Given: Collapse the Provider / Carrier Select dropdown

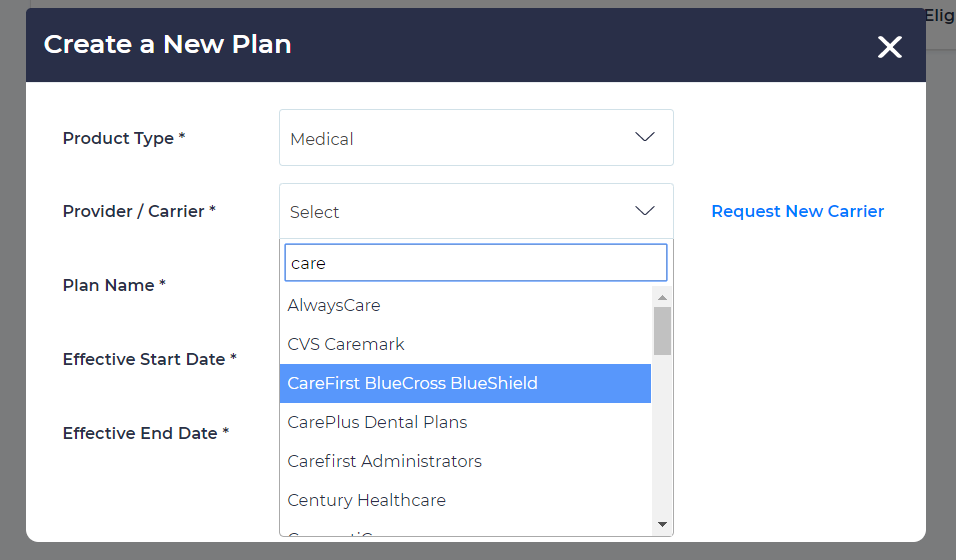Looking at the screenshot, I should 475,212.
